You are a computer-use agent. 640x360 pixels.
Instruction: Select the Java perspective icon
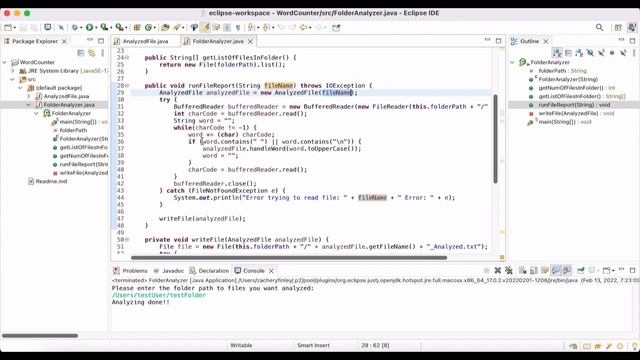click(x=632, y=27)
